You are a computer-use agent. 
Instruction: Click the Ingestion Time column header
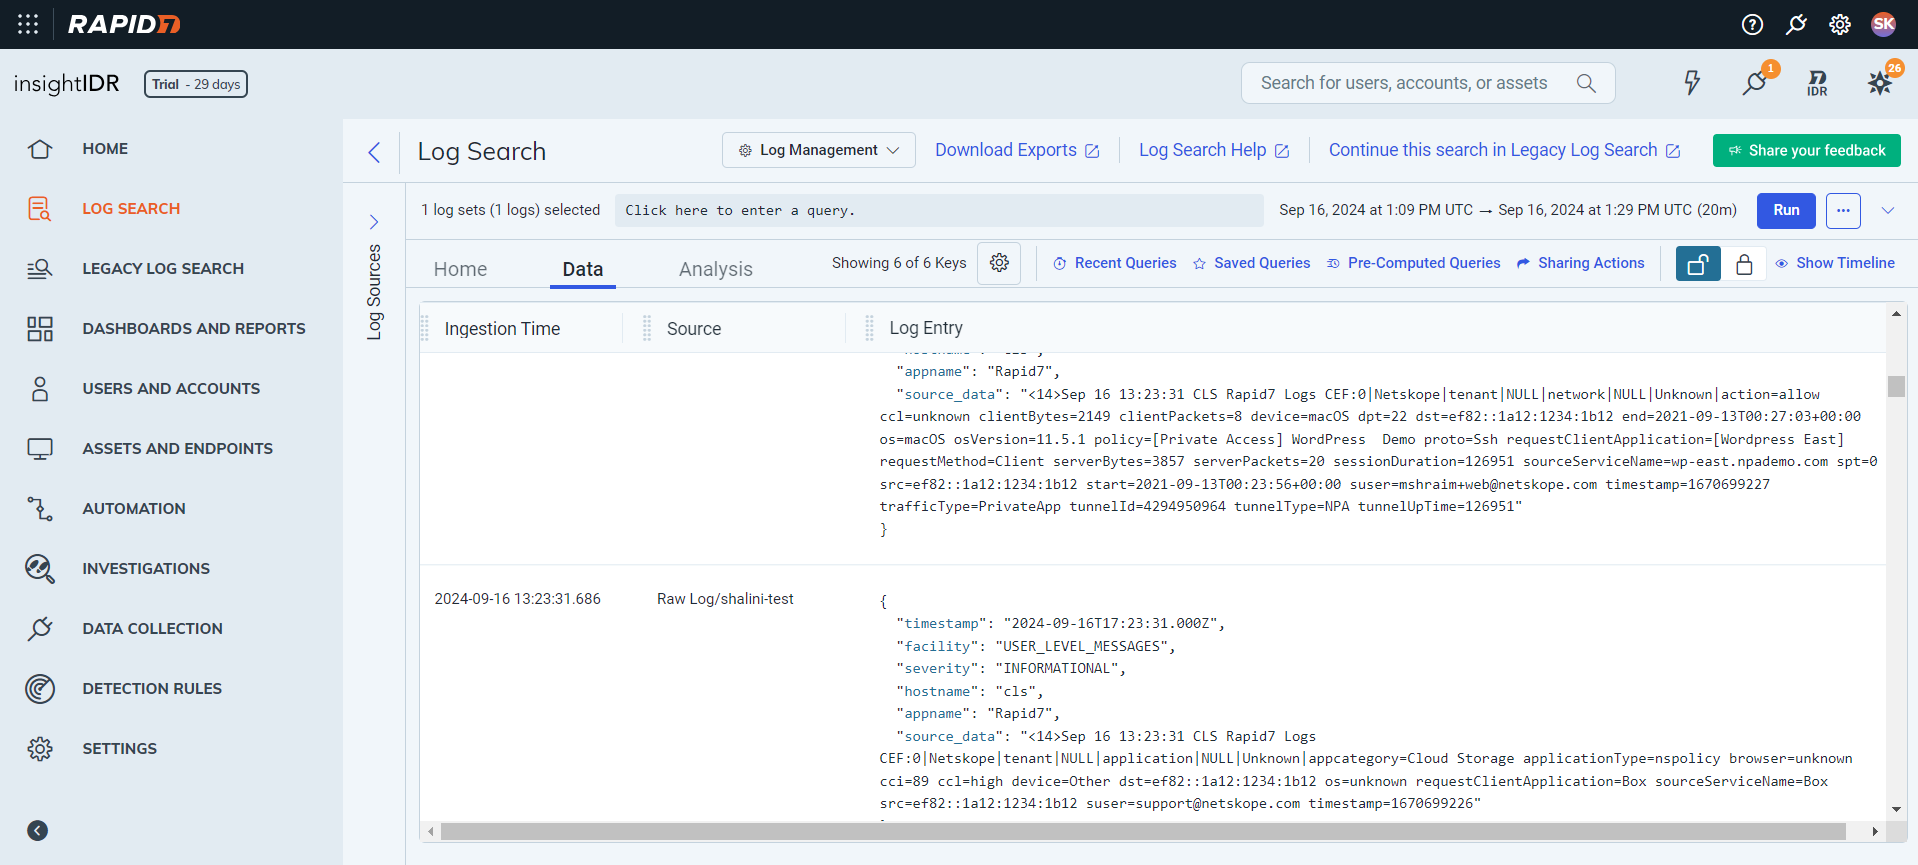[502, 328]
